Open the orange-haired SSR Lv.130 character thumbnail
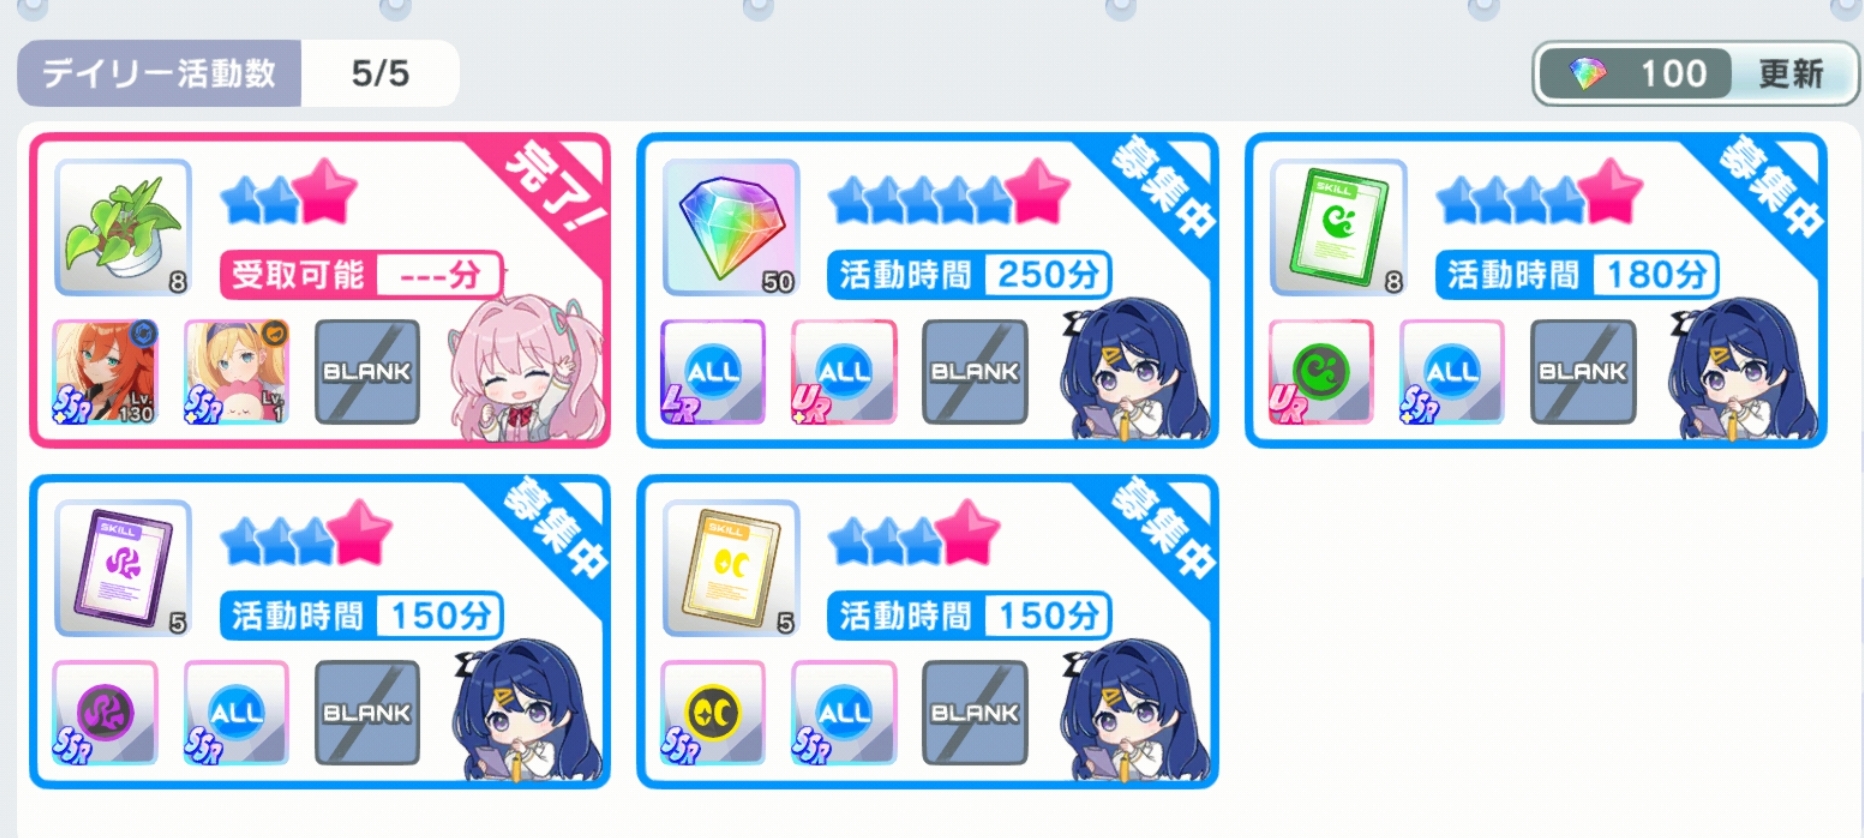Image resolution: width=1864 pixels, height=838 pixels. click(x=105, y=372)
